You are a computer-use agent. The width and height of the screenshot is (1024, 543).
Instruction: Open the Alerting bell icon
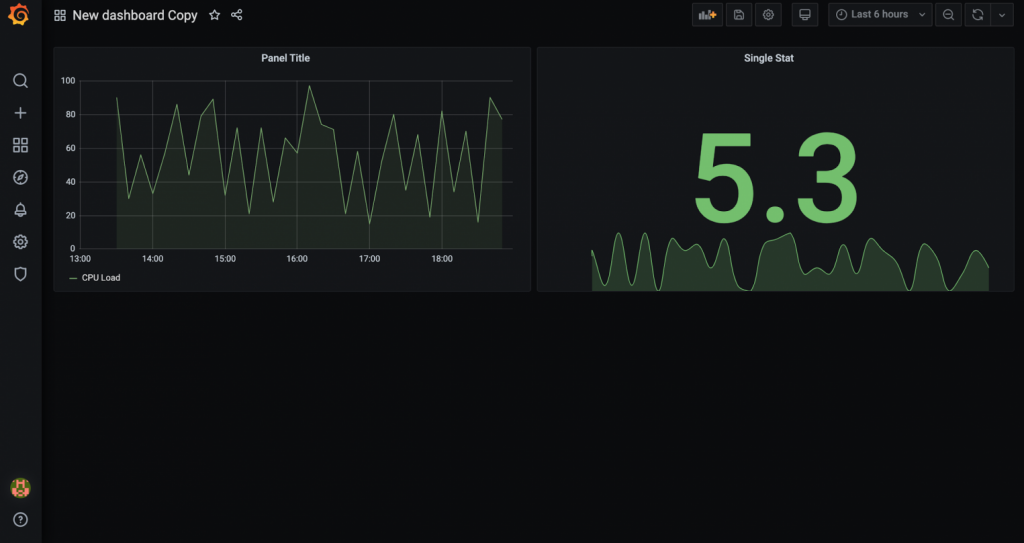tap(20, 209)
